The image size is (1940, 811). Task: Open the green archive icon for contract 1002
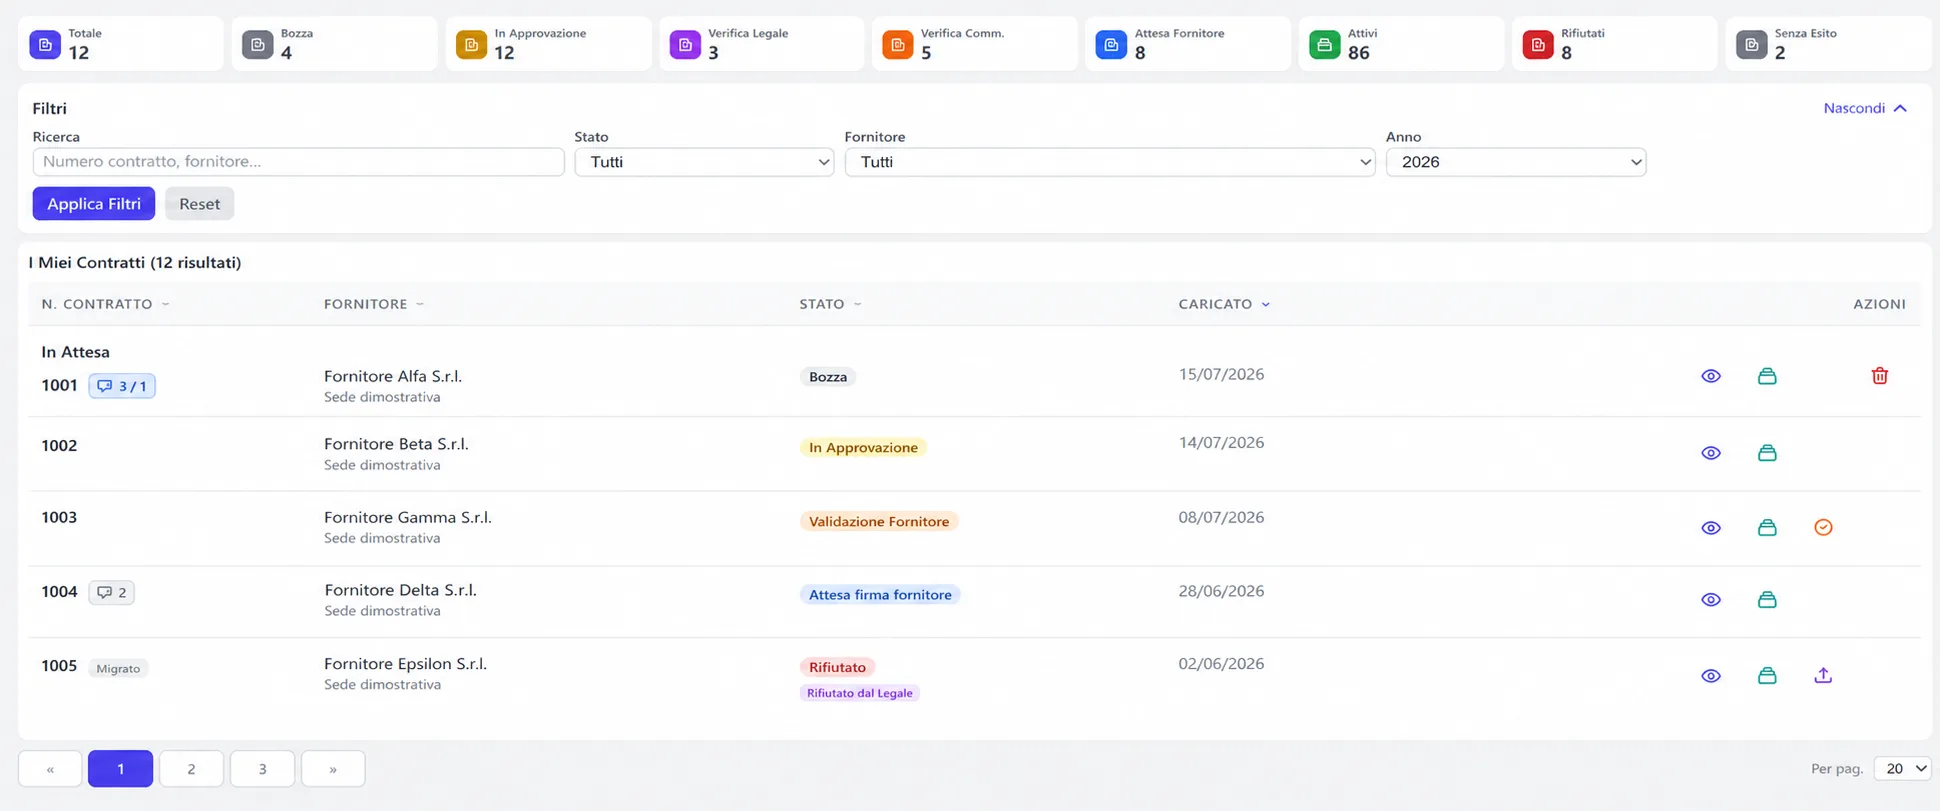(x=1767, y=453)
